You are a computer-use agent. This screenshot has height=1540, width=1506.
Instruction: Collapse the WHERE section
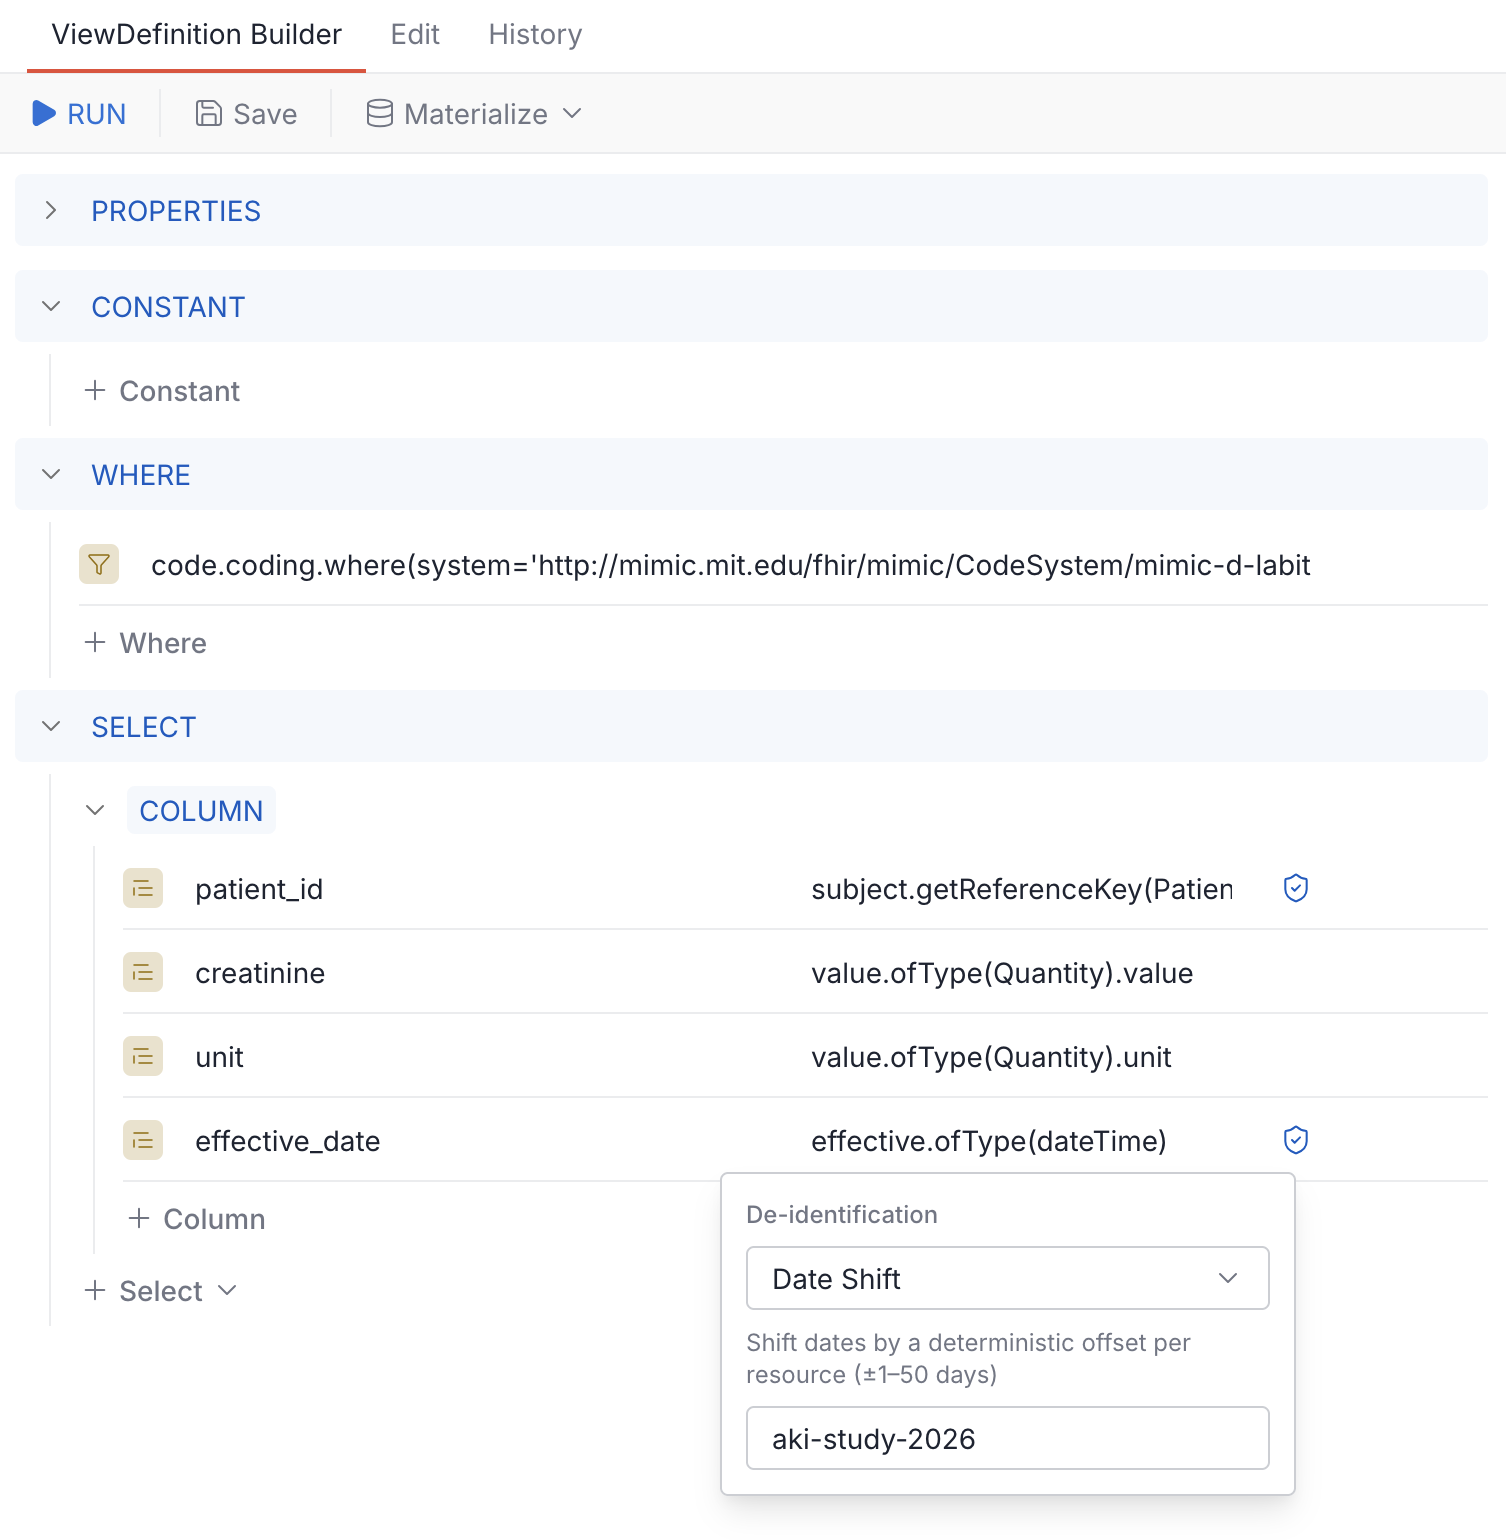coord(51,474)
